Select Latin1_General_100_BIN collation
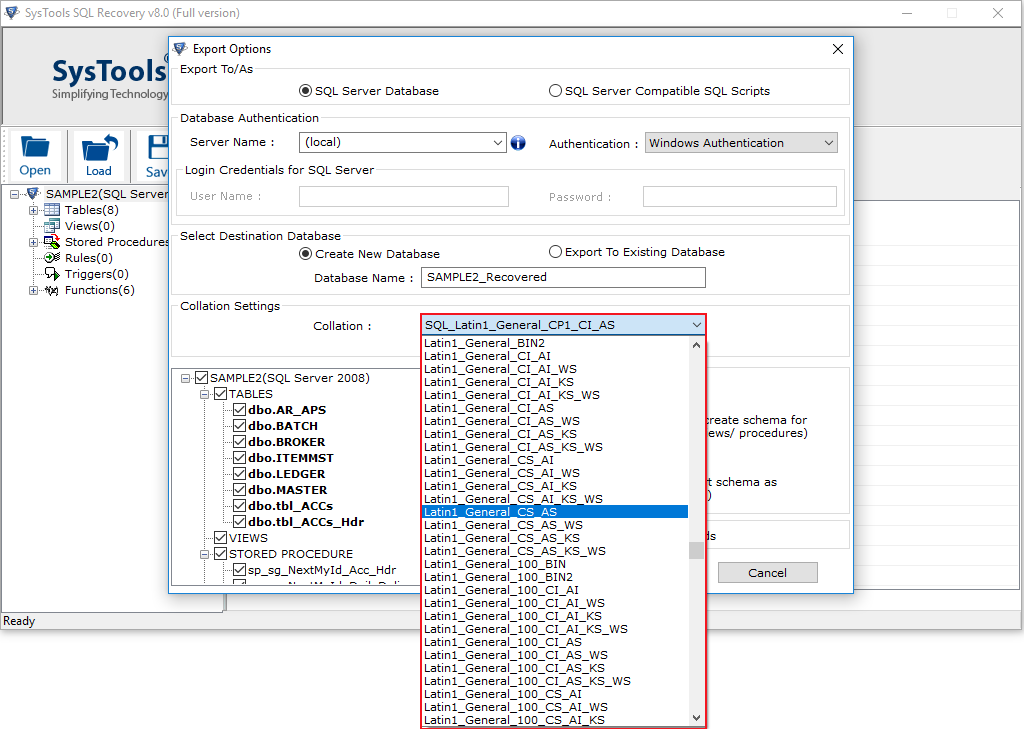The width and height of the screenshot is (1024, 729). (x=555, y=564)
